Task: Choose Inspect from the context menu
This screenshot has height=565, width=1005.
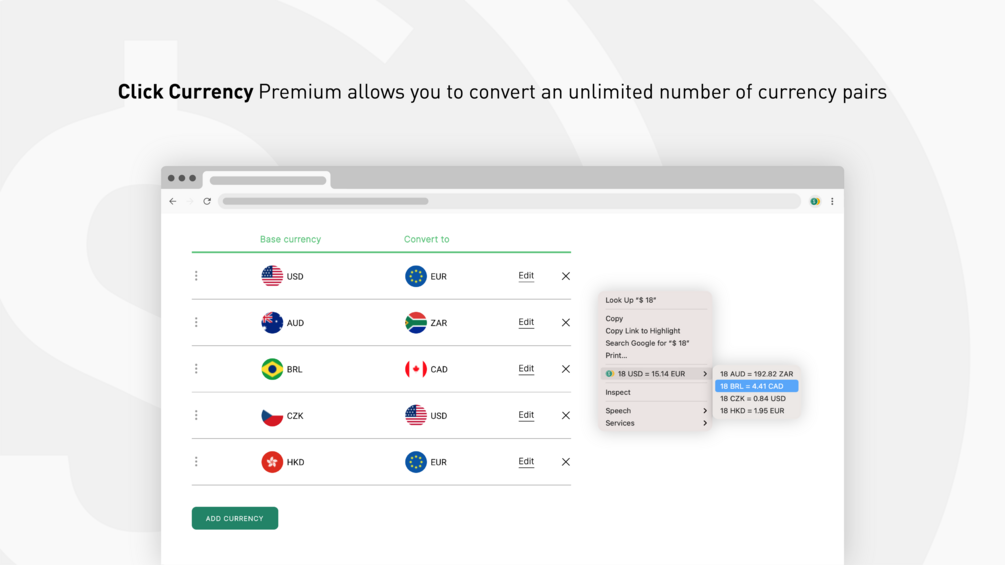Action: click(618, 392)
